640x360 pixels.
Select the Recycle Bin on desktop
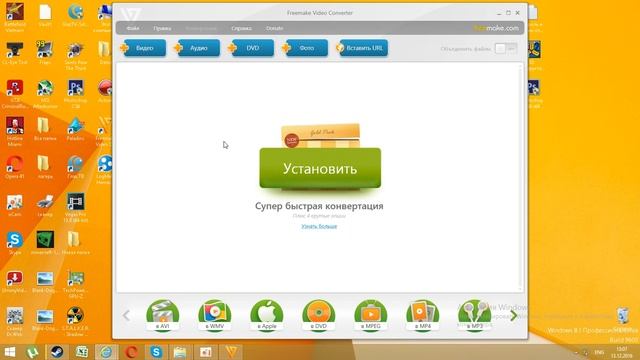point(623,320)
